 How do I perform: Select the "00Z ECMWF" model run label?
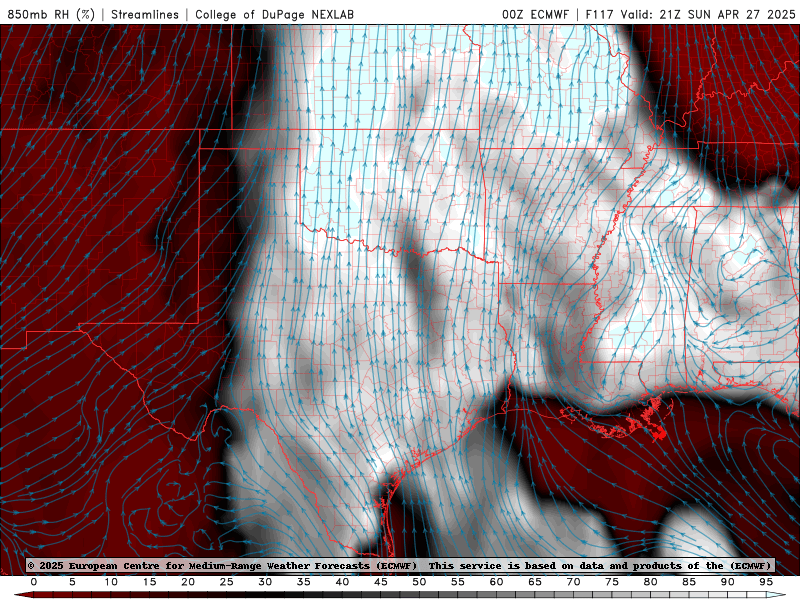pos(535,14)
